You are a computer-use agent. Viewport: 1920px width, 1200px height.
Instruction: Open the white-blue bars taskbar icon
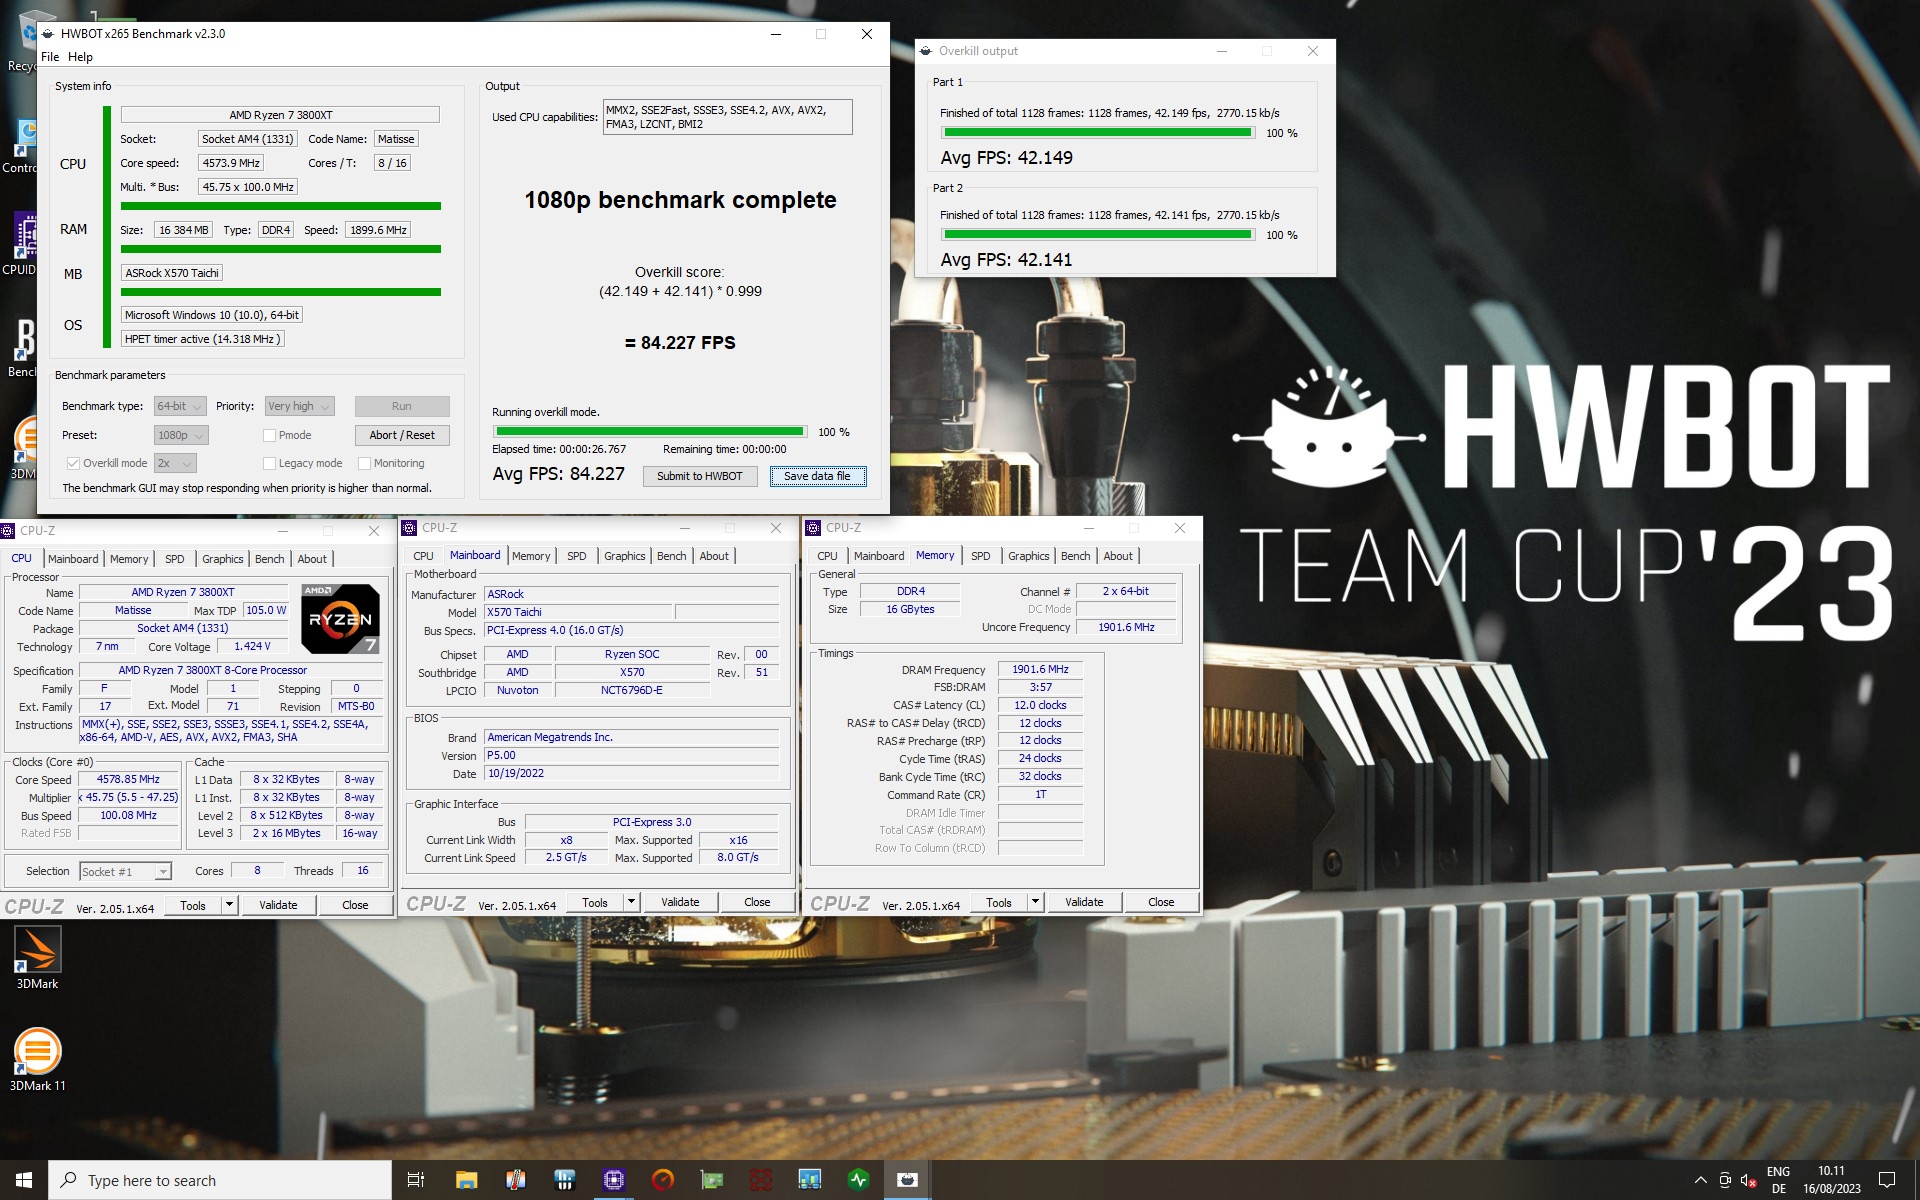[564, 1180]
